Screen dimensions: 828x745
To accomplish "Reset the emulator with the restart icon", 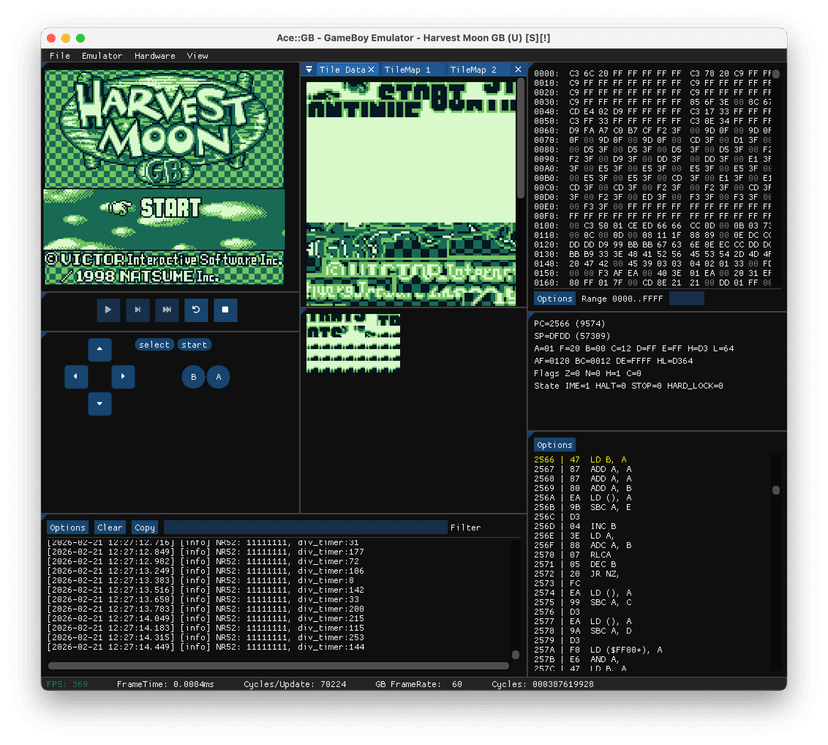I will tap(196, 310).
